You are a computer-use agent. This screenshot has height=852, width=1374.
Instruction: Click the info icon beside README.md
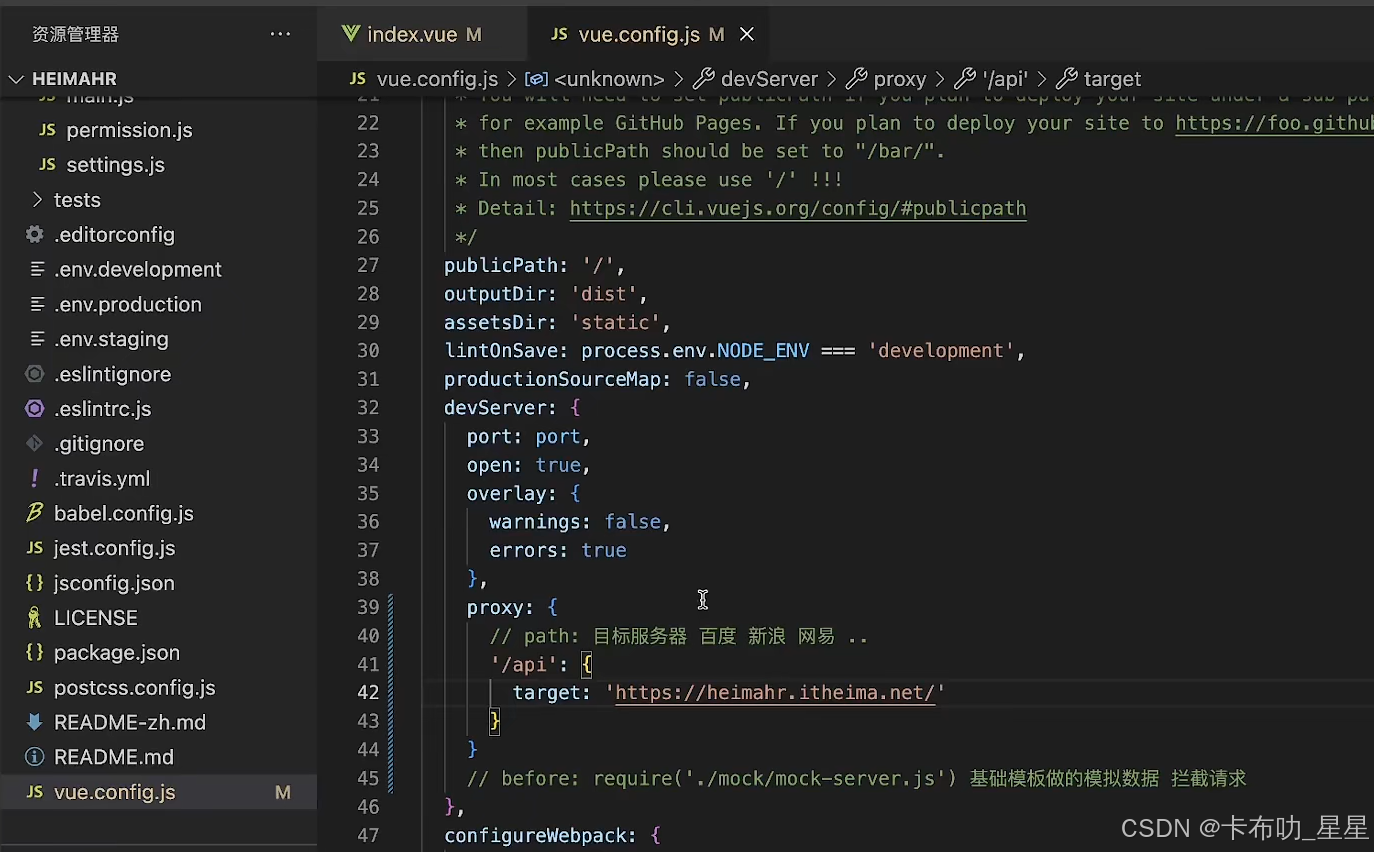tap(35, 757)
